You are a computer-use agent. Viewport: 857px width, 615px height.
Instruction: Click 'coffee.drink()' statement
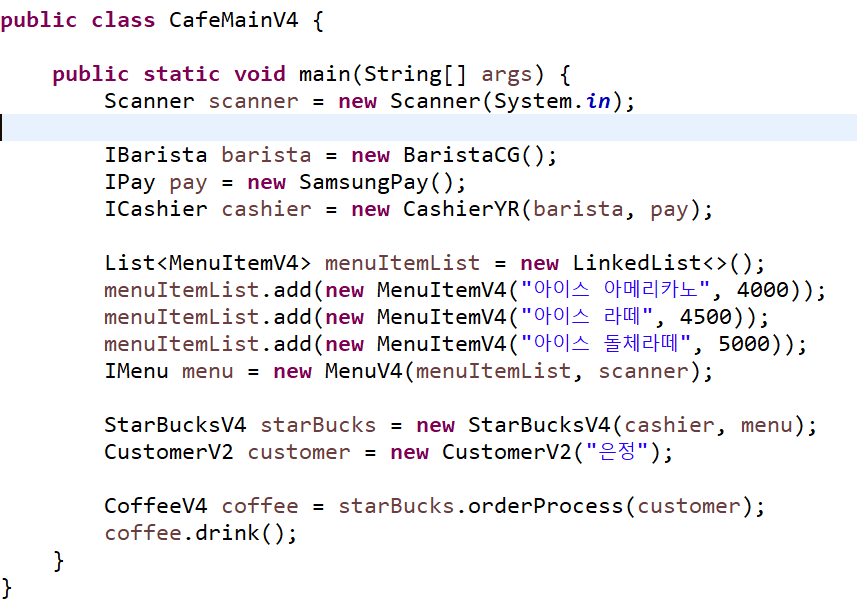pos(201,534)
